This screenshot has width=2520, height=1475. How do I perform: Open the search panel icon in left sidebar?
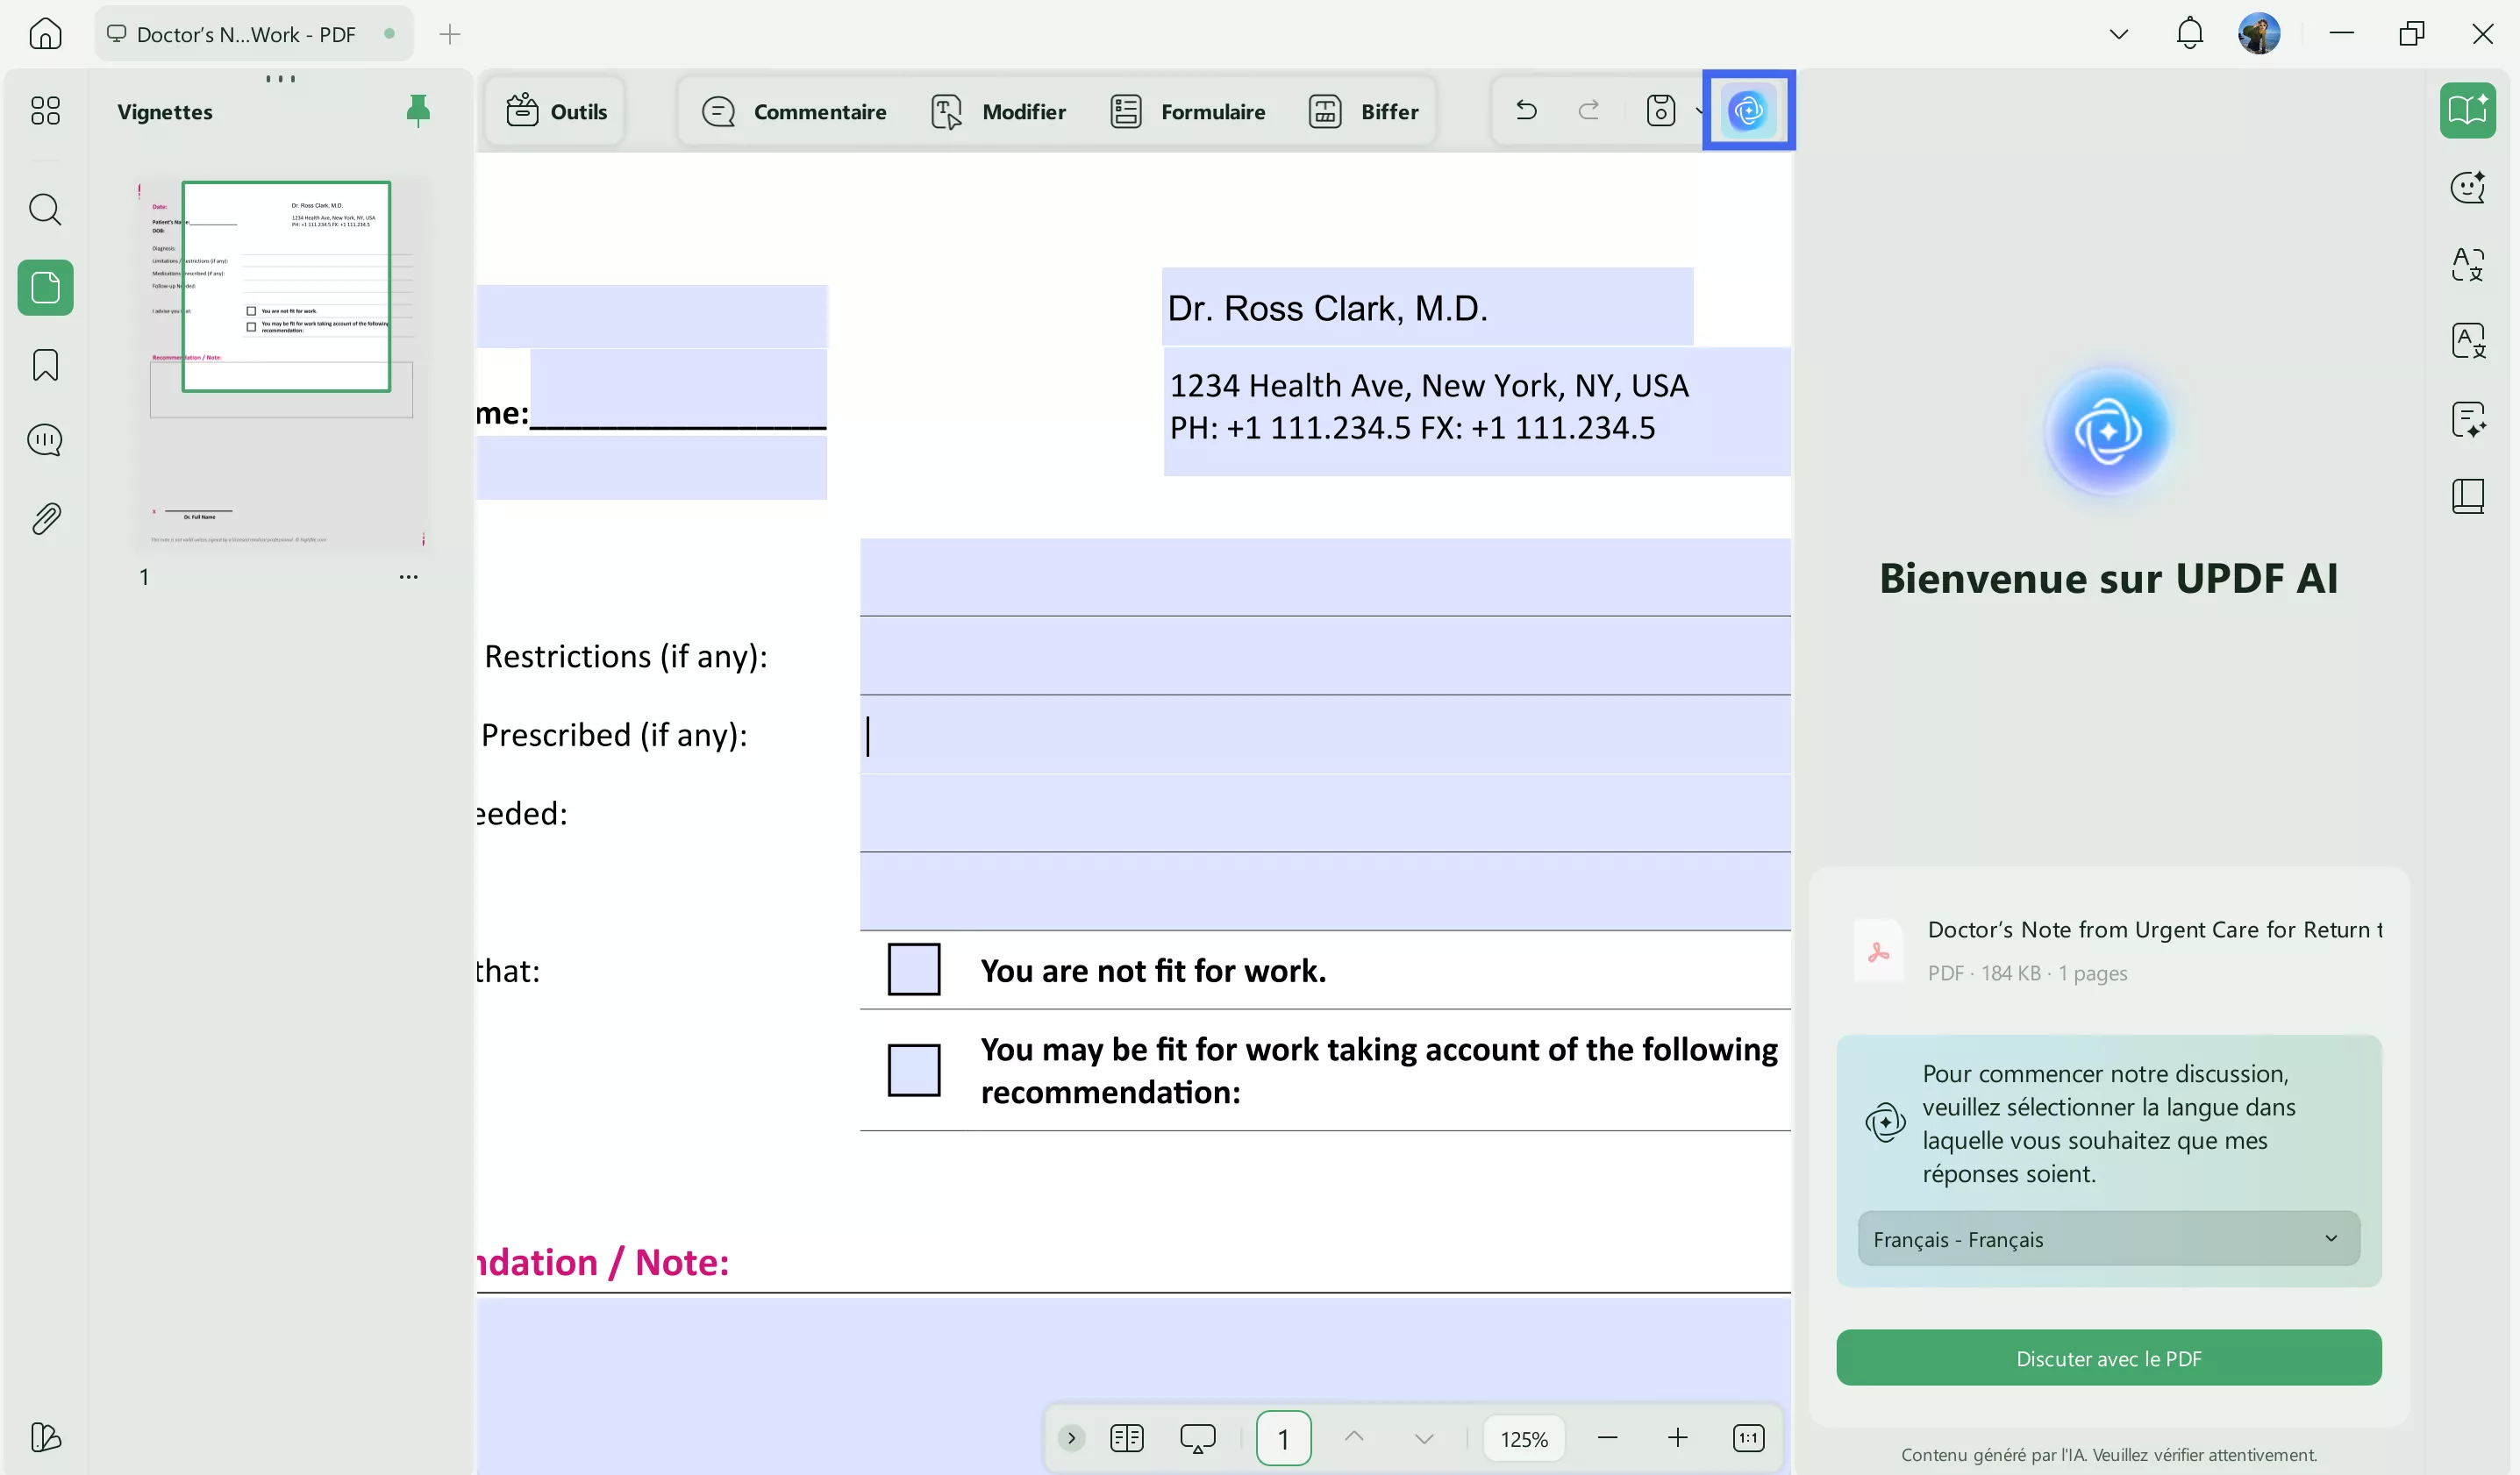[x=45, y=210]
